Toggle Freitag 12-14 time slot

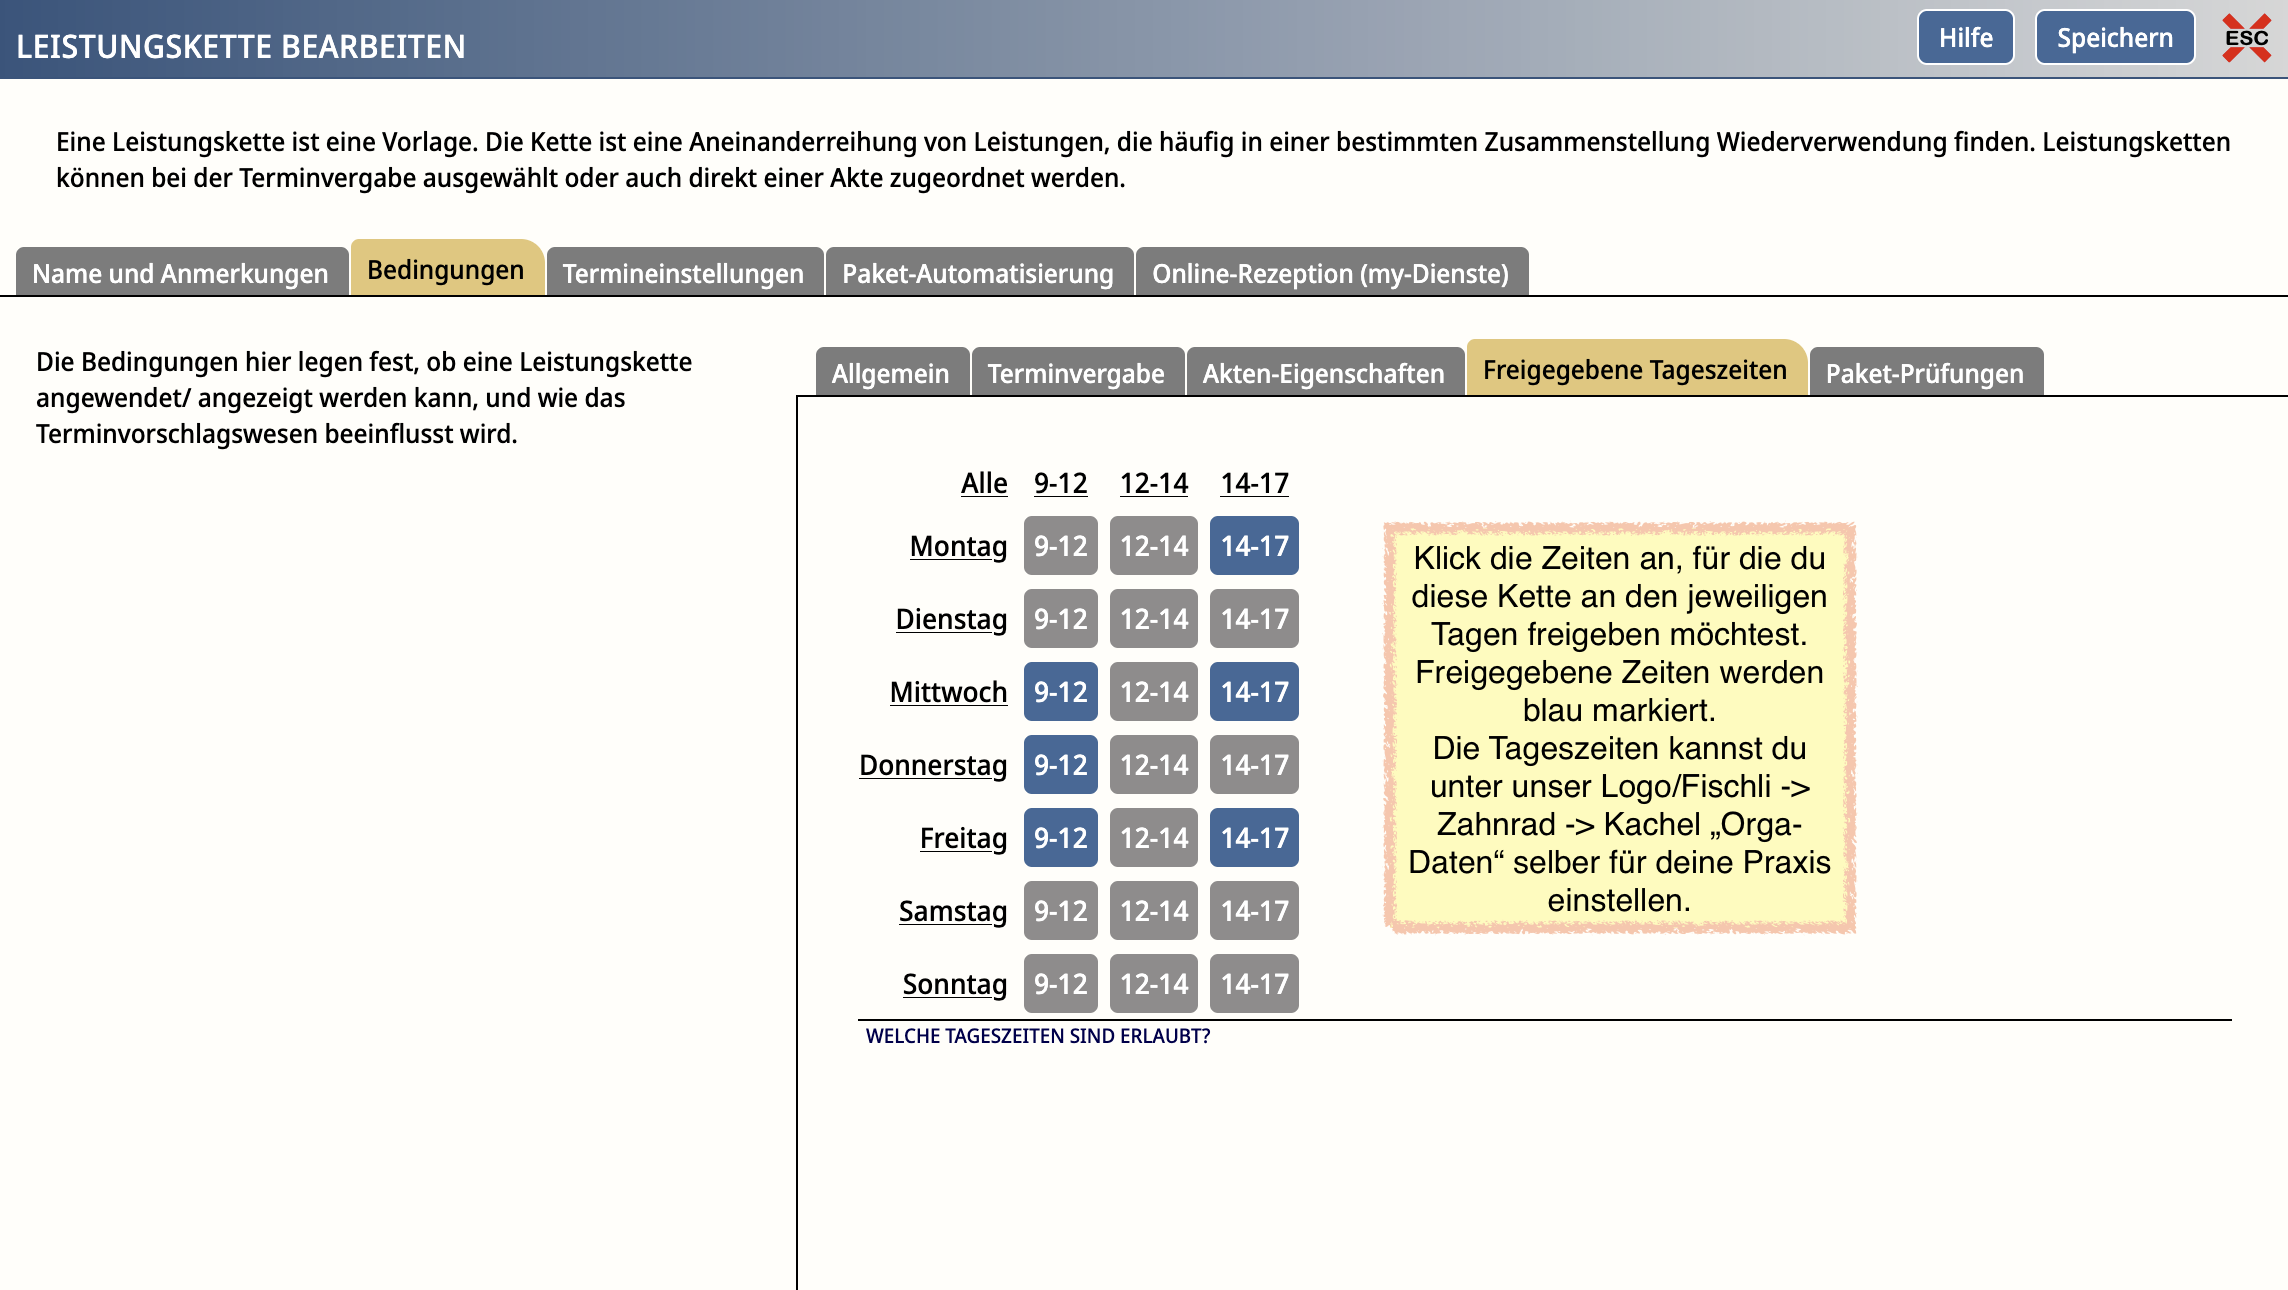click(1153, 838)
